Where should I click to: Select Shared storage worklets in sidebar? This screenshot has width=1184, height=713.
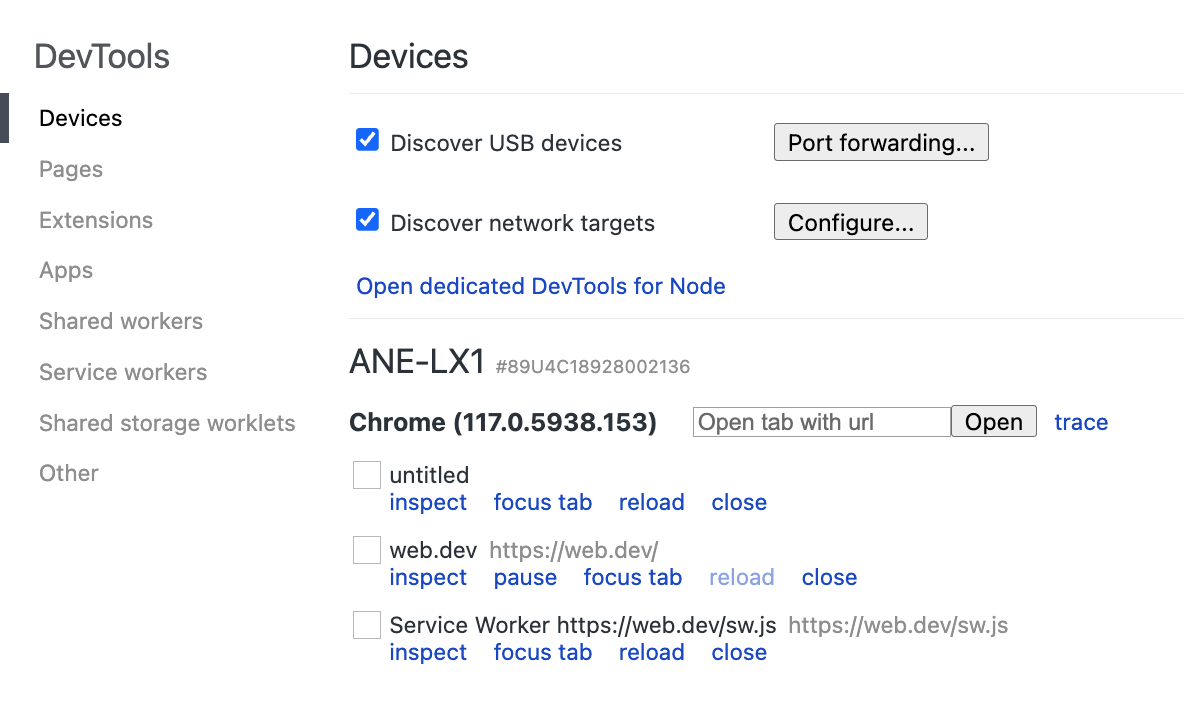click(167, 423)
